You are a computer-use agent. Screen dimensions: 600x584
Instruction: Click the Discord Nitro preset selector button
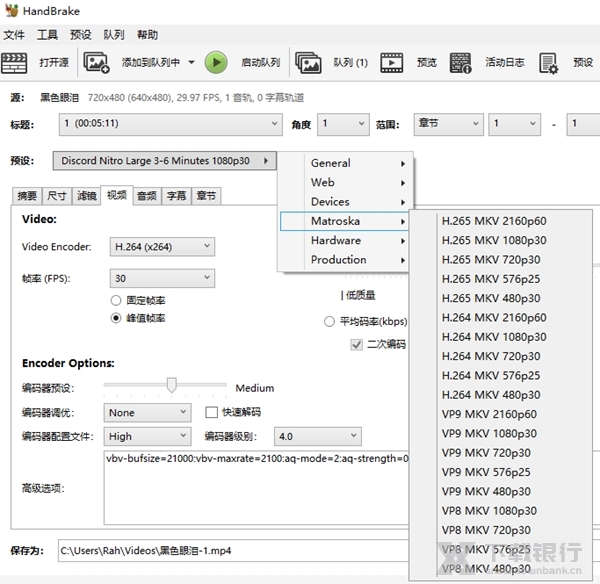tap(164, 160)
